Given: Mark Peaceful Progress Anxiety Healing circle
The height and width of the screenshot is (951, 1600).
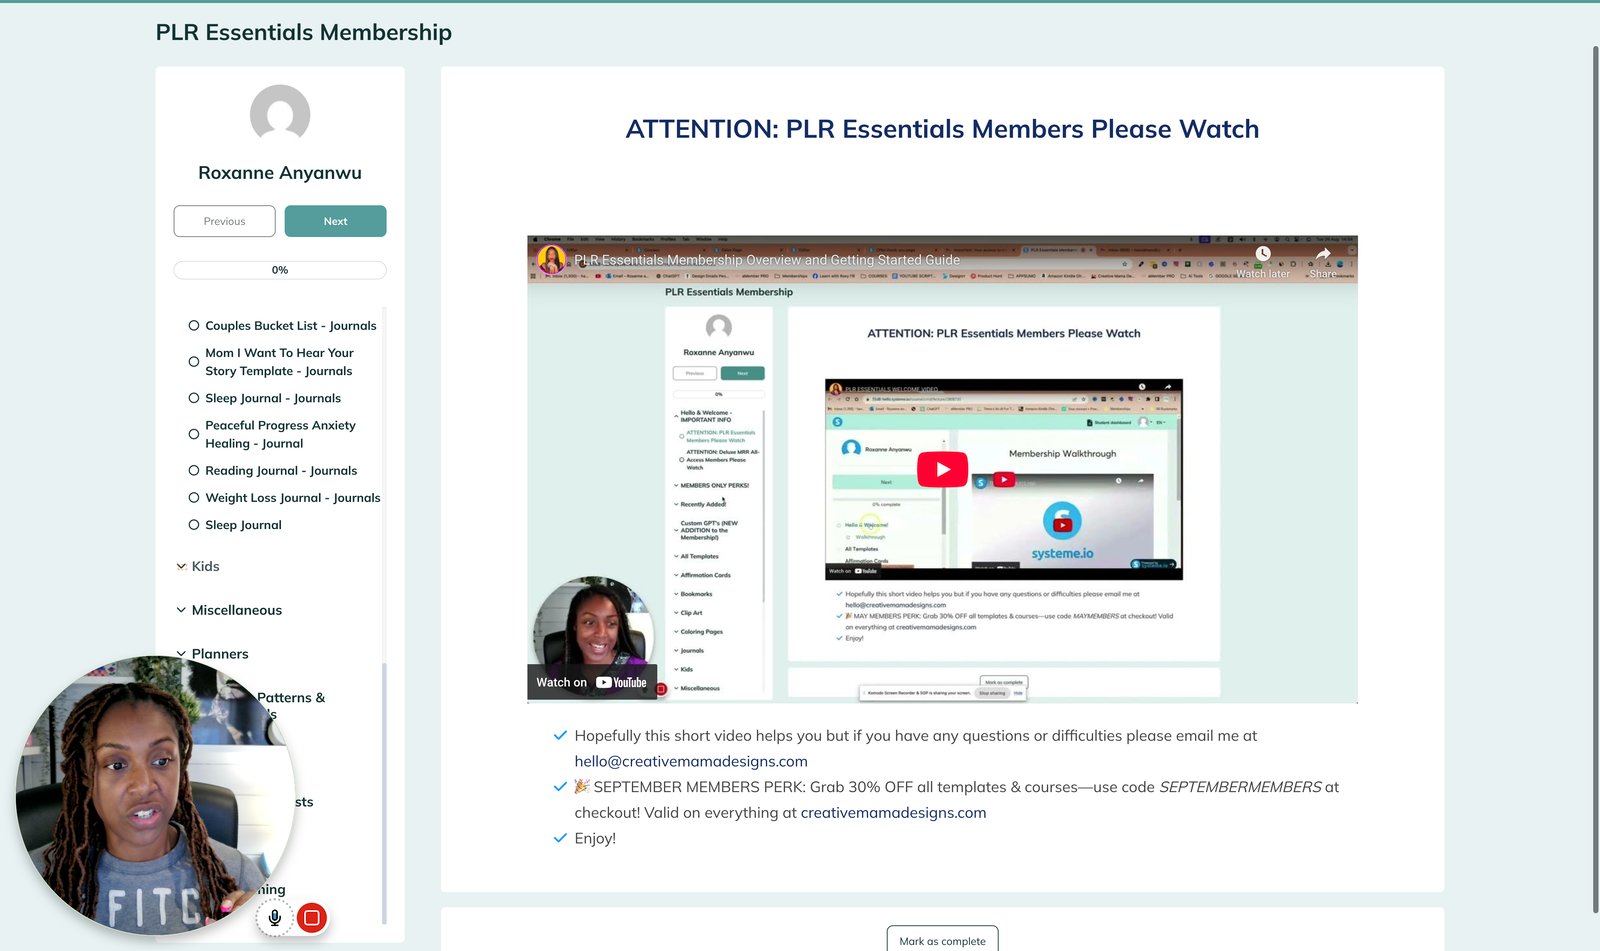Looking at the screenshot, I should coord(194,434).
